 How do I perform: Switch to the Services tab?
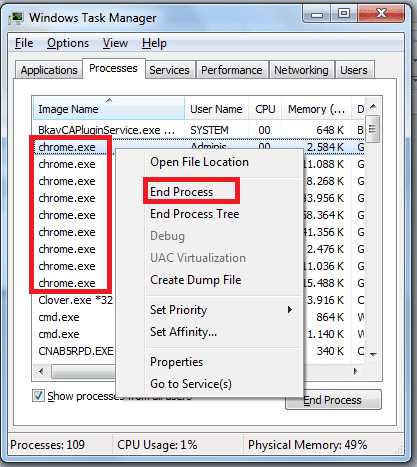click(x=169, y=70)
